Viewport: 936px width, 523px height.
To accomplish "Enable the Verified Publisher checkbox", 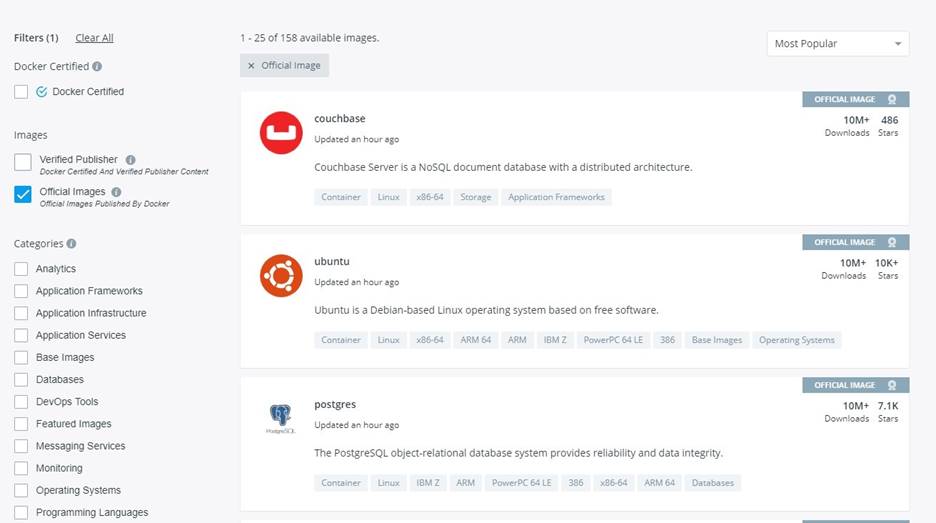I will (x=23, y=162).
